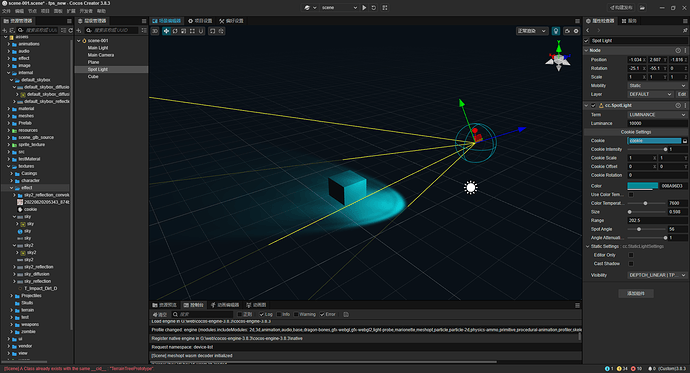
Task: Open the light Color swatch
Action: [642, 186]
